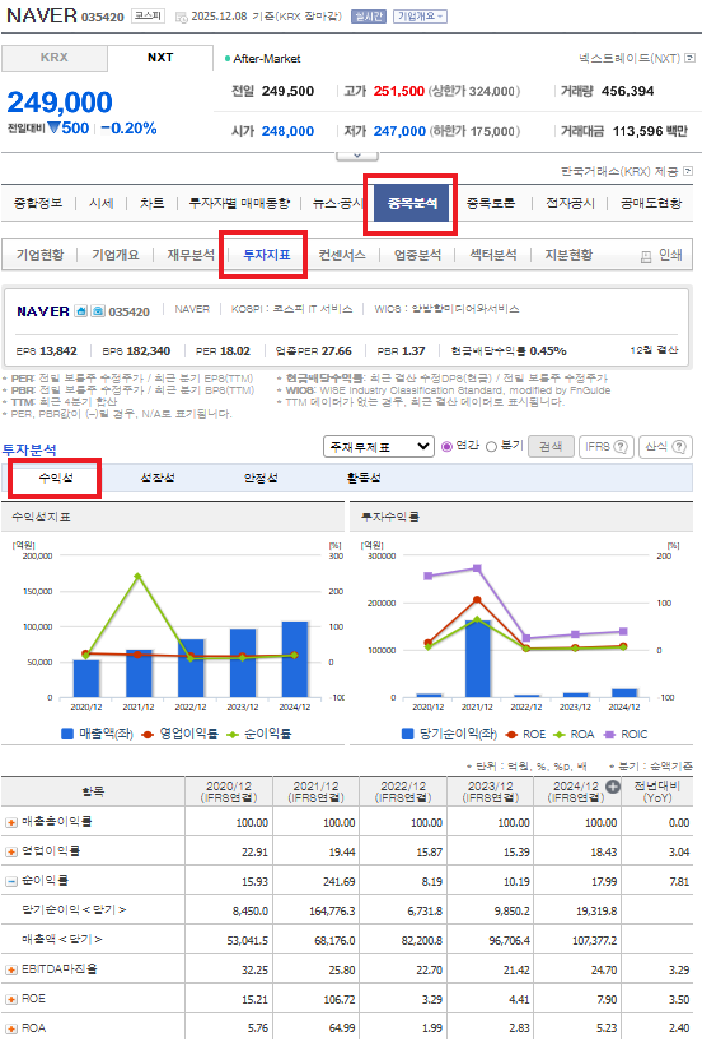Click the 당기순이익(좌) legend marker
Image resolution: width=703 pixels, height=1048 pixels.
[x=408, y=734]
